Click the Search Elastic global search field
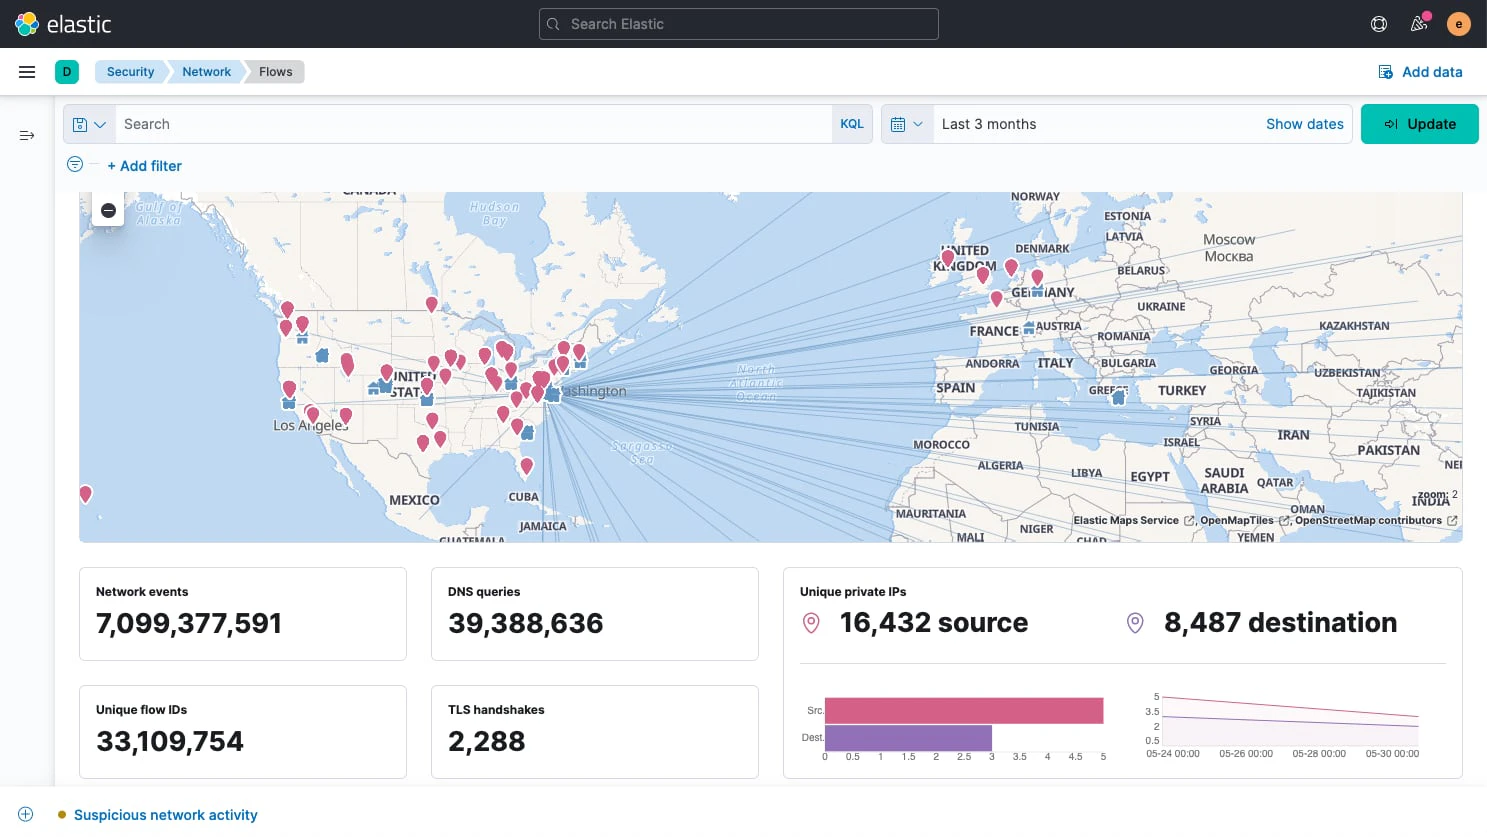This screenshot has width=1487, height=837. (x=738, y=23)
